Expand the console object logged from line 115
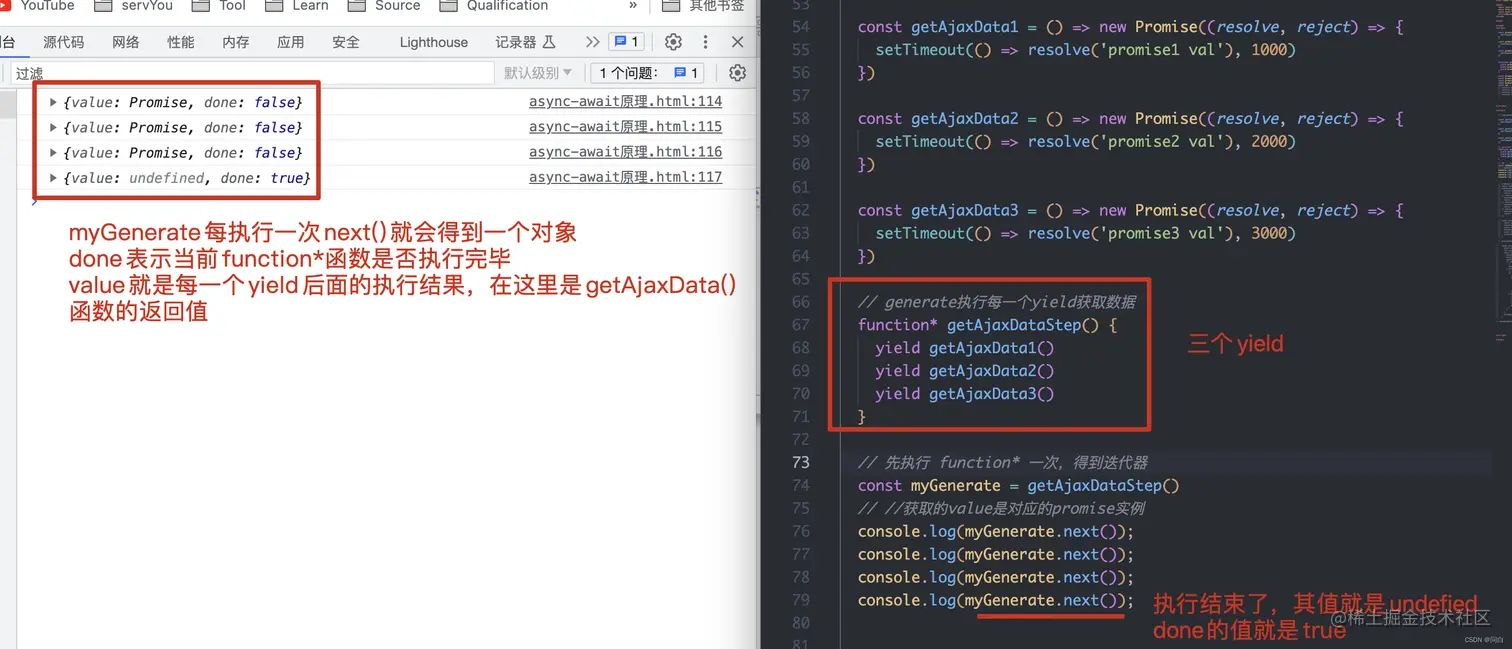Viewport: 1512px width, 649px height. pos(54,127)
